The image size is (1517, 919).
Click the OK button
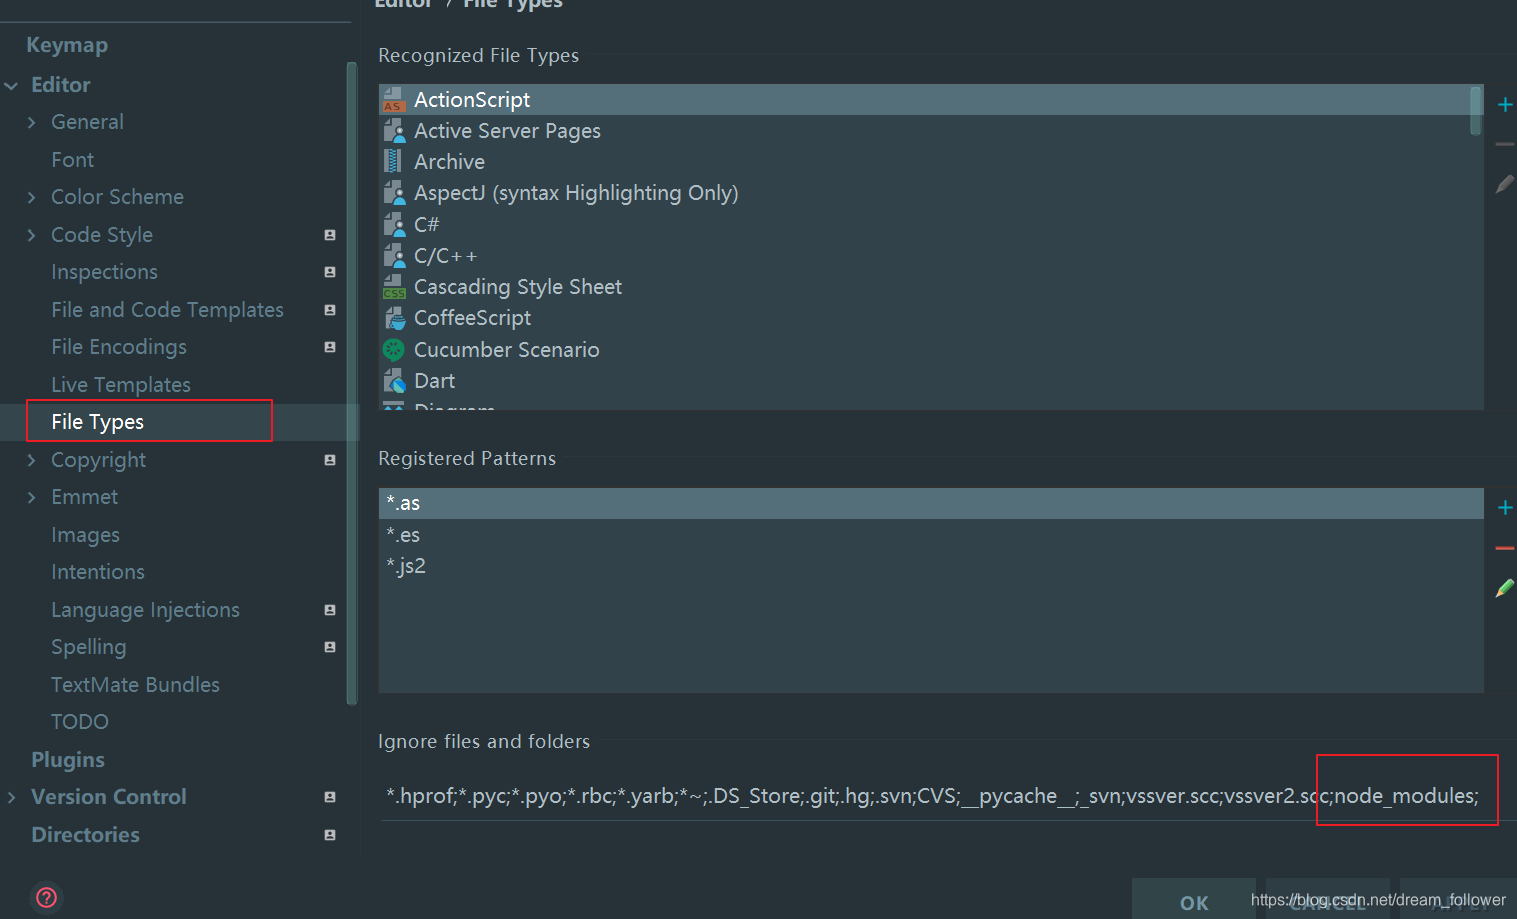click(1194, 902)
